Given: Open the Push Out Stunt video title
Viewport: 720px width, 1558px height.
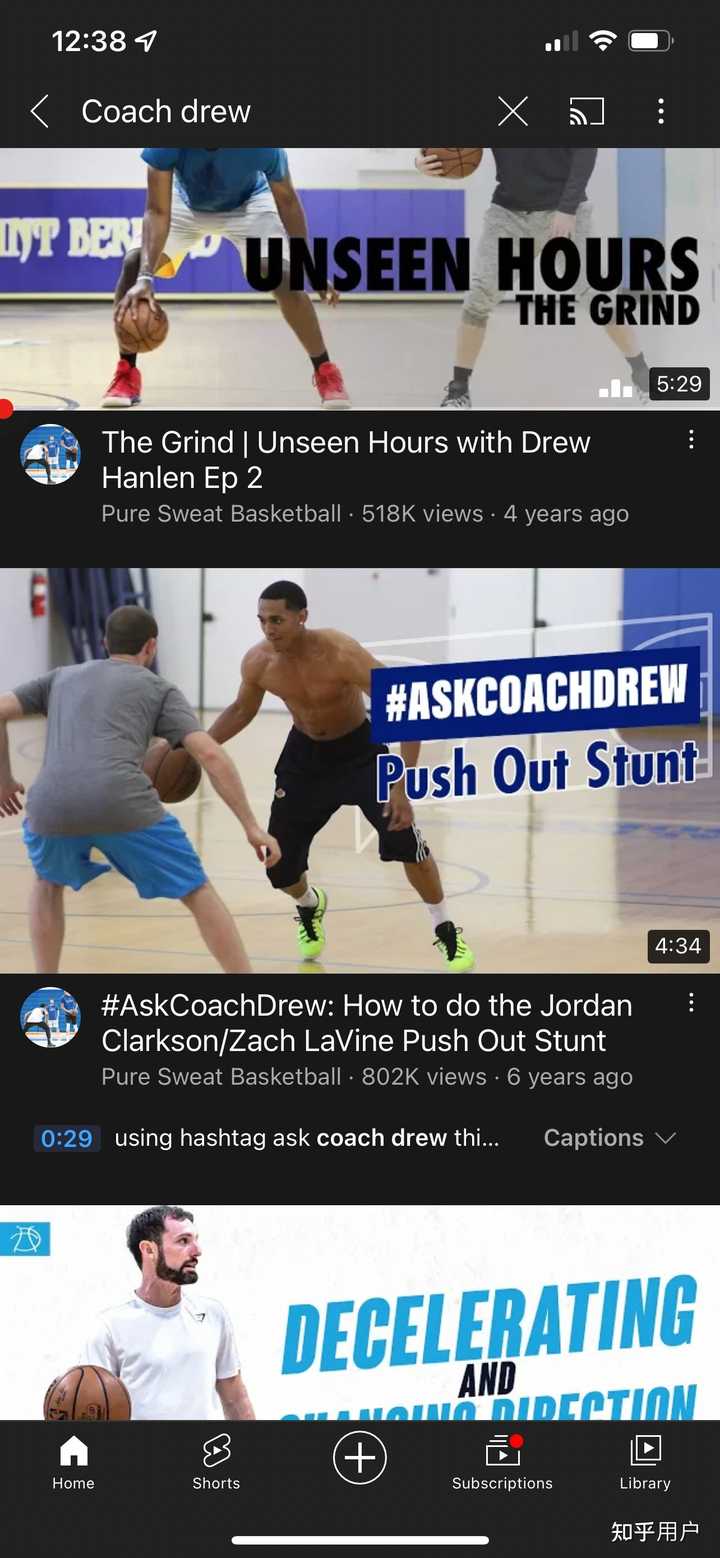Looking at the screenshot, I should (x=367, y=1023).
